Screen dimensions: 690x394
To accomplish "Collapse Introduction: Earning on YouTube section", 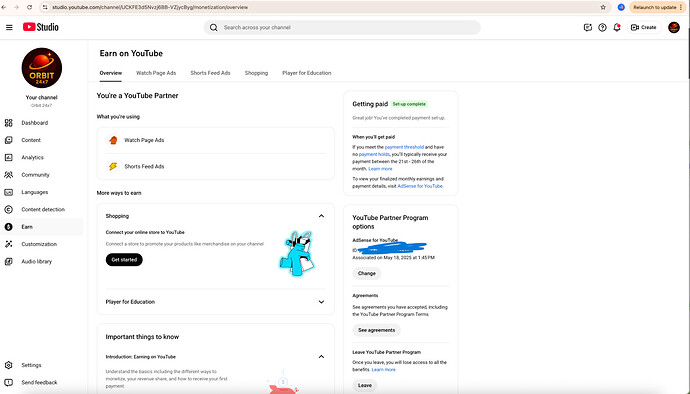I will [321, 357].
